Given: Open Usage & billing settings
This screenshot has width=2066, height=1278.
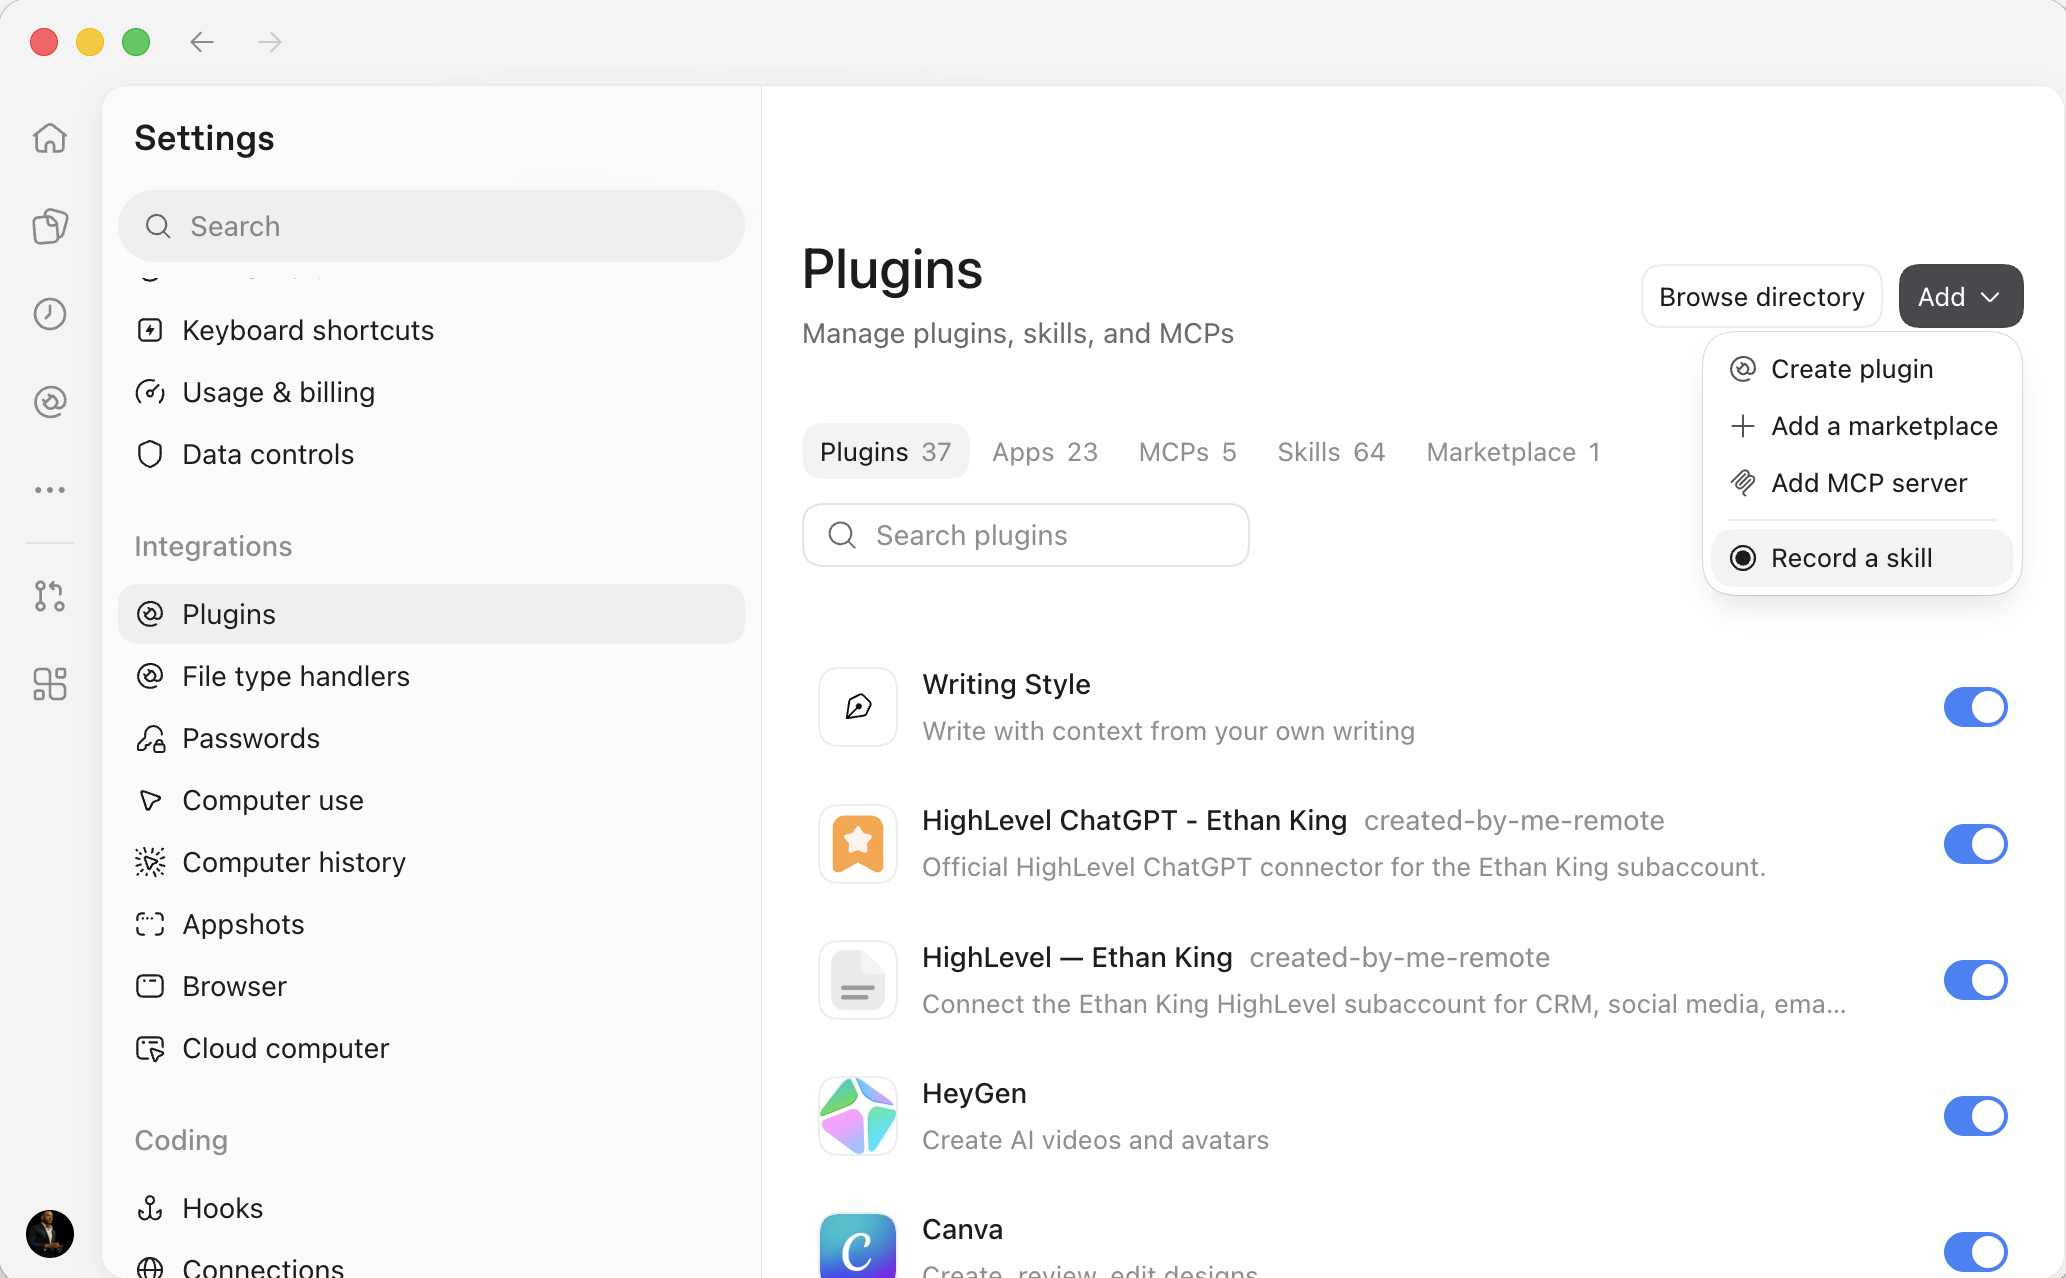Looking at the screenshot, I should [431, 392].
